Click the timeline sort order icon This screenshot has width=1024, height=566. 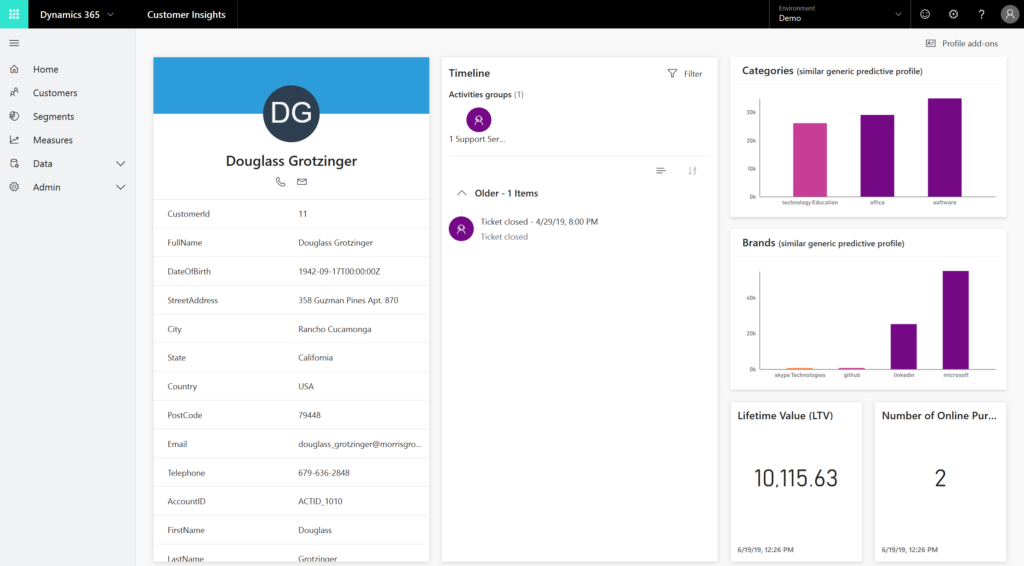pos(692,171)
